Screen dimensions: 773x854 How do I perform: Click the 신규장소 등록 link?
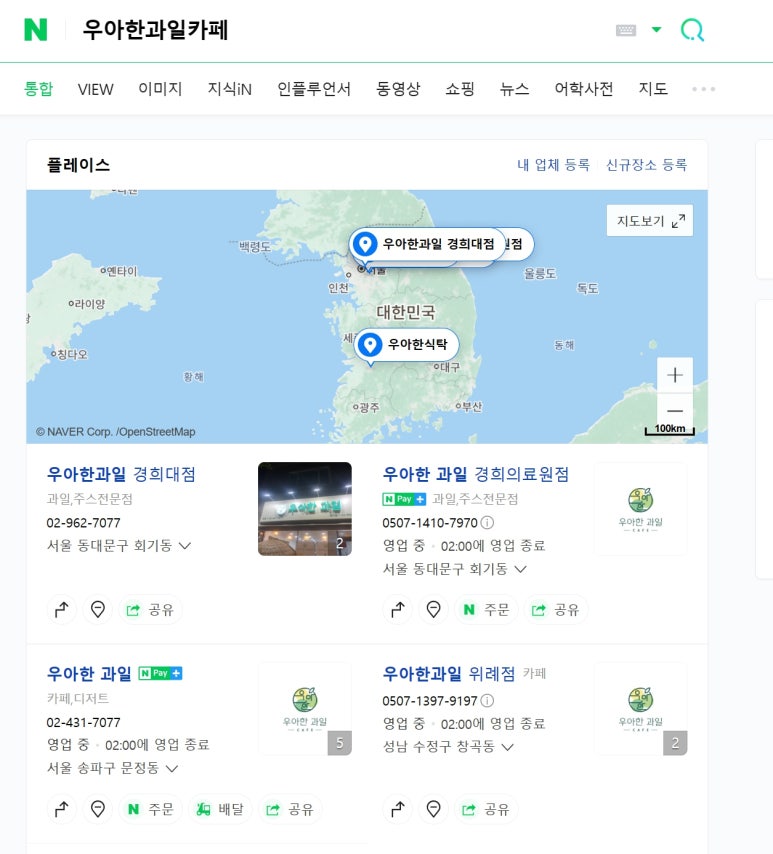(647, 165)
